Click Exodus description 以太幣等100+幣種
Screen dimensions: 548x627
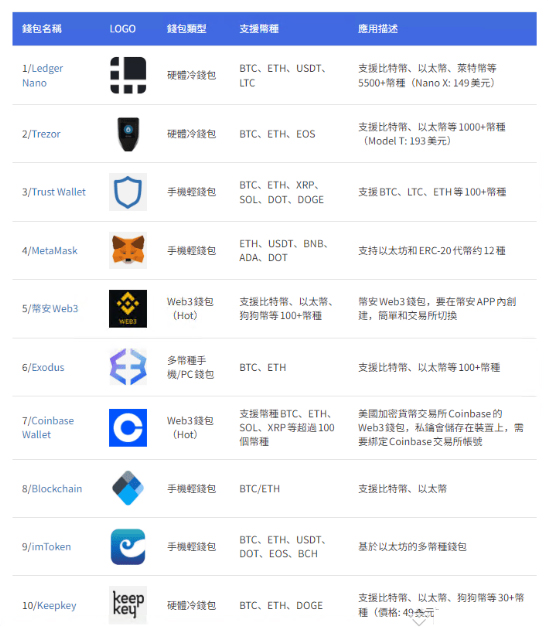coord(429,367)
